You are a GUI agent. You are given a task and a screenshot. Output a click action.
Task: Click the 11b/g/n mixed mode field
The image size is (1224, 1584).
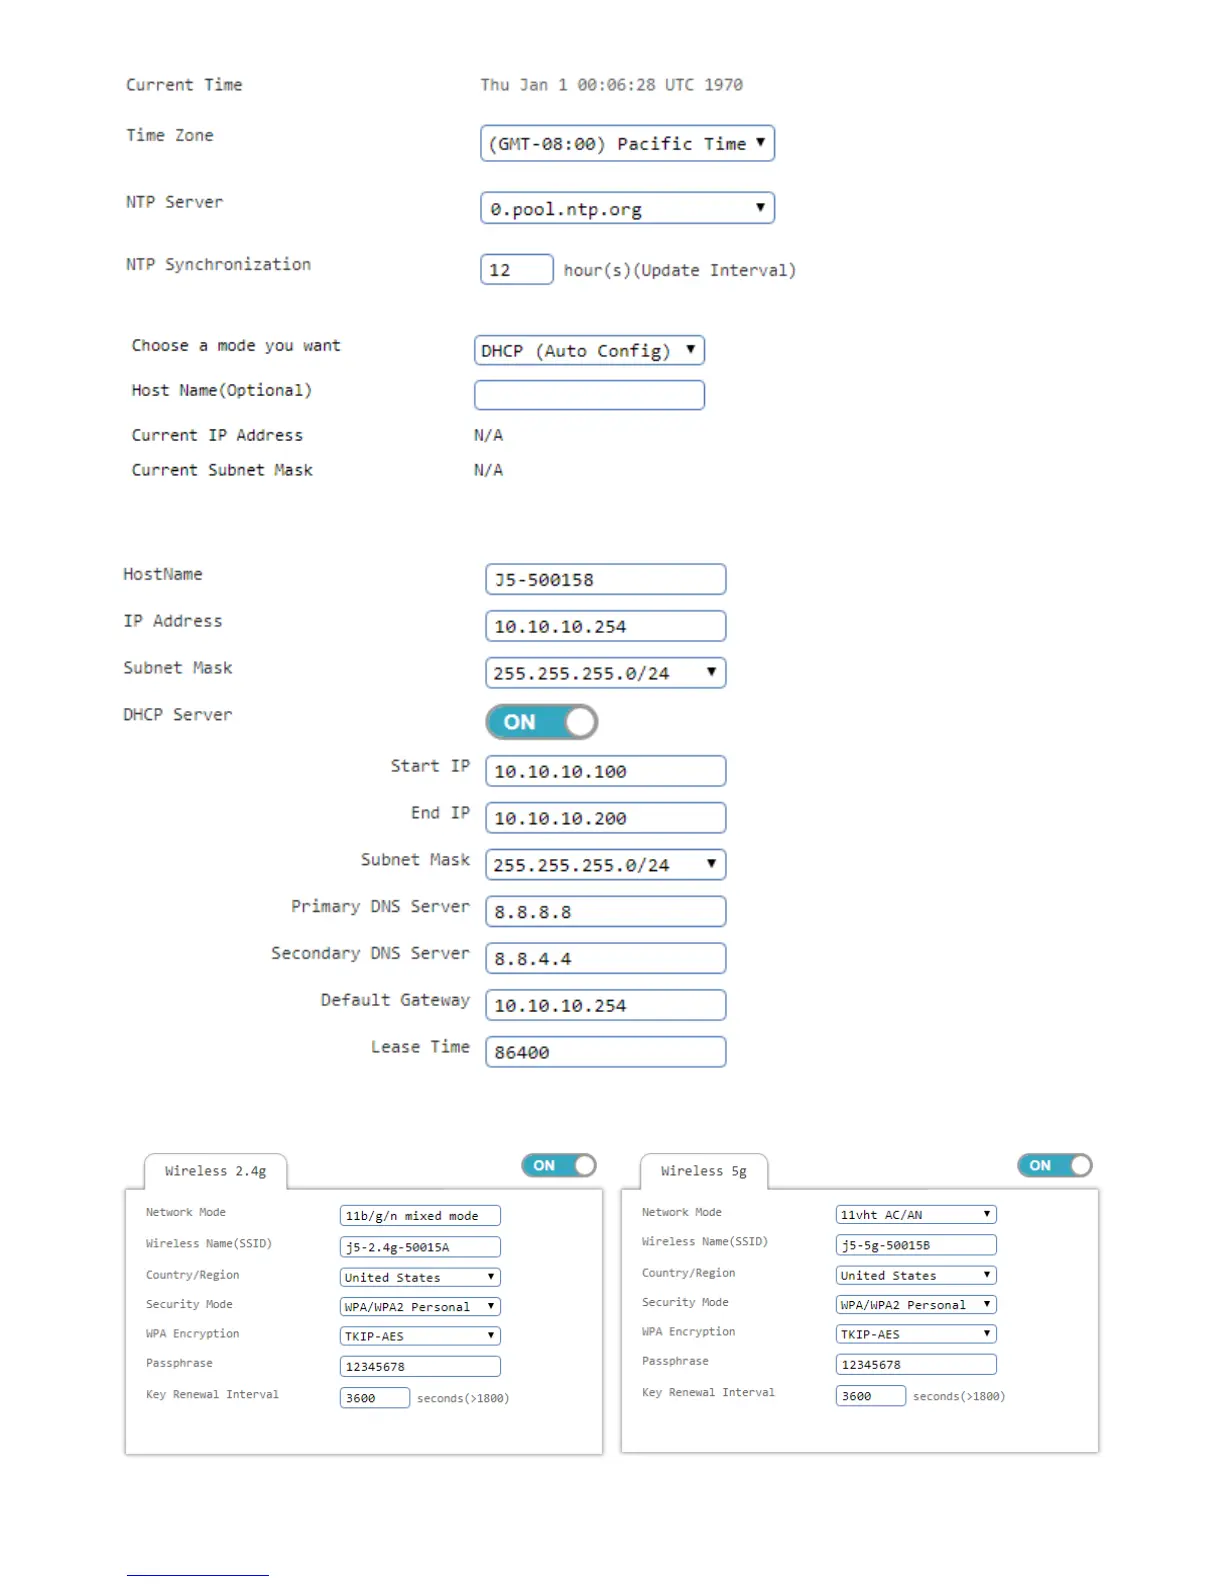[420, 1216]
